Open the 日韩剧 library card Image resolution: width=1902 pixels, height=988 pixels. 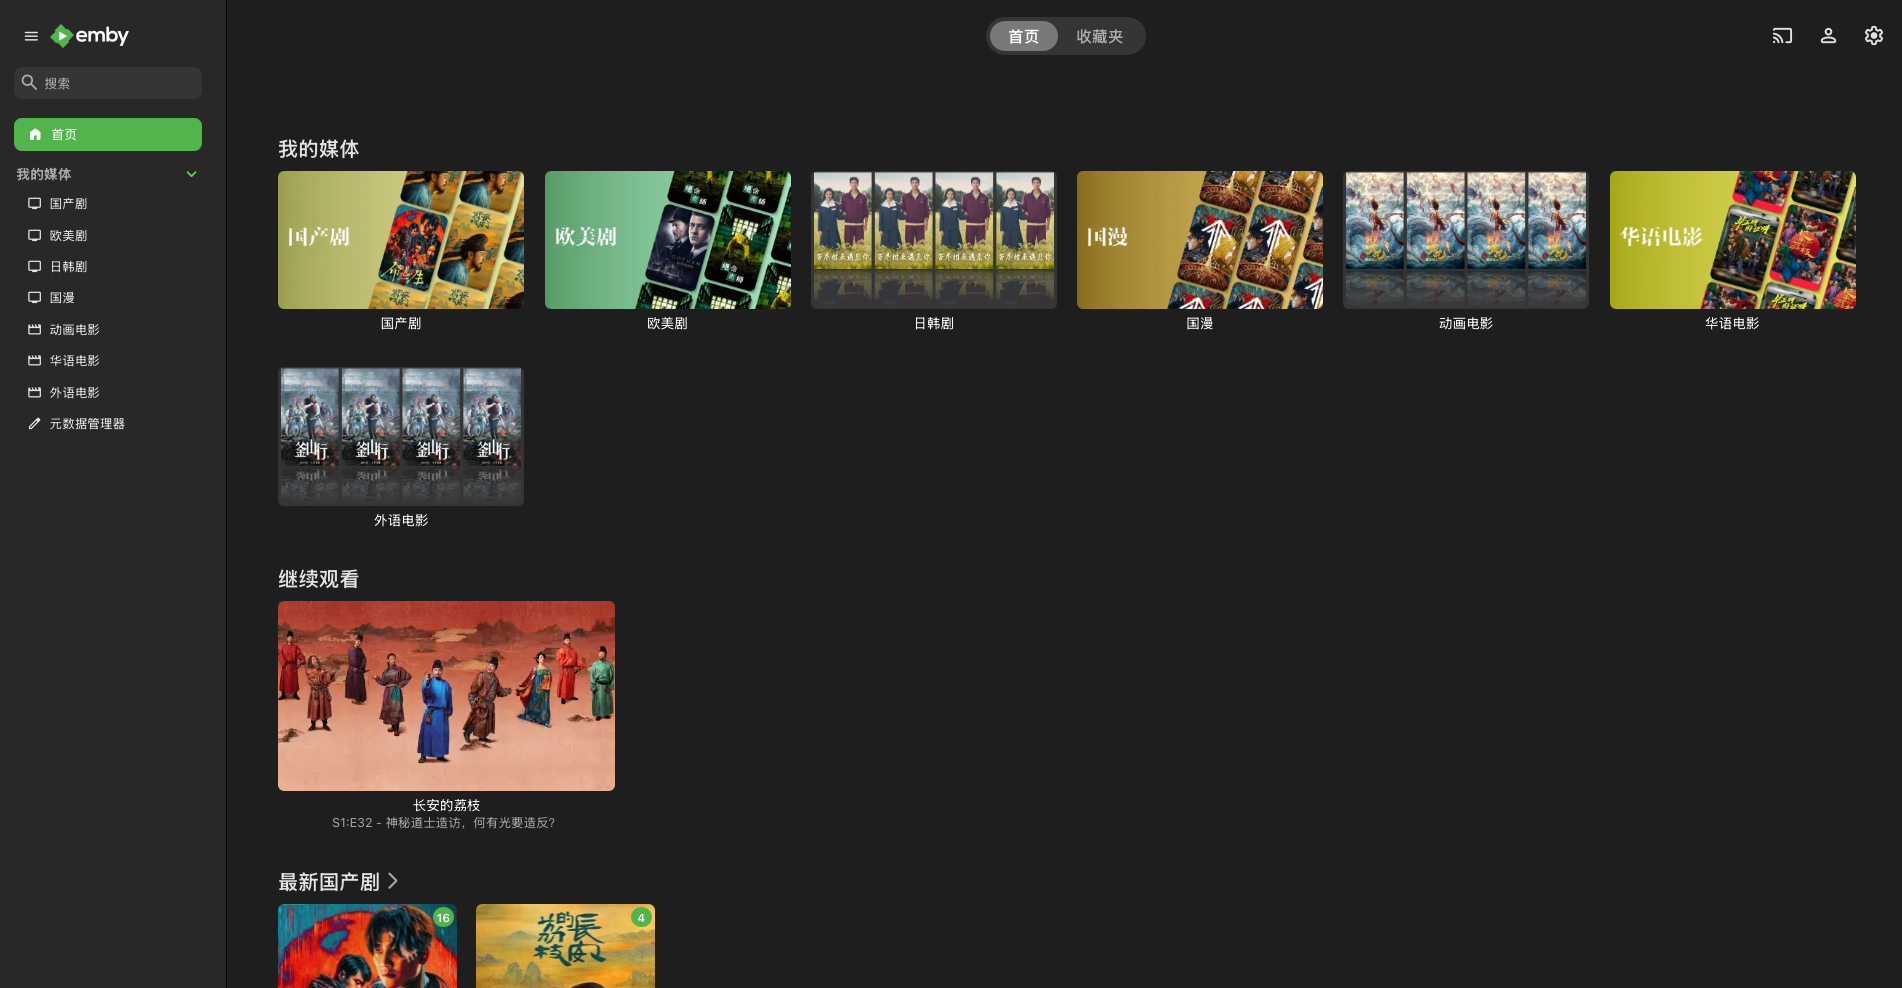coord(933,240)
